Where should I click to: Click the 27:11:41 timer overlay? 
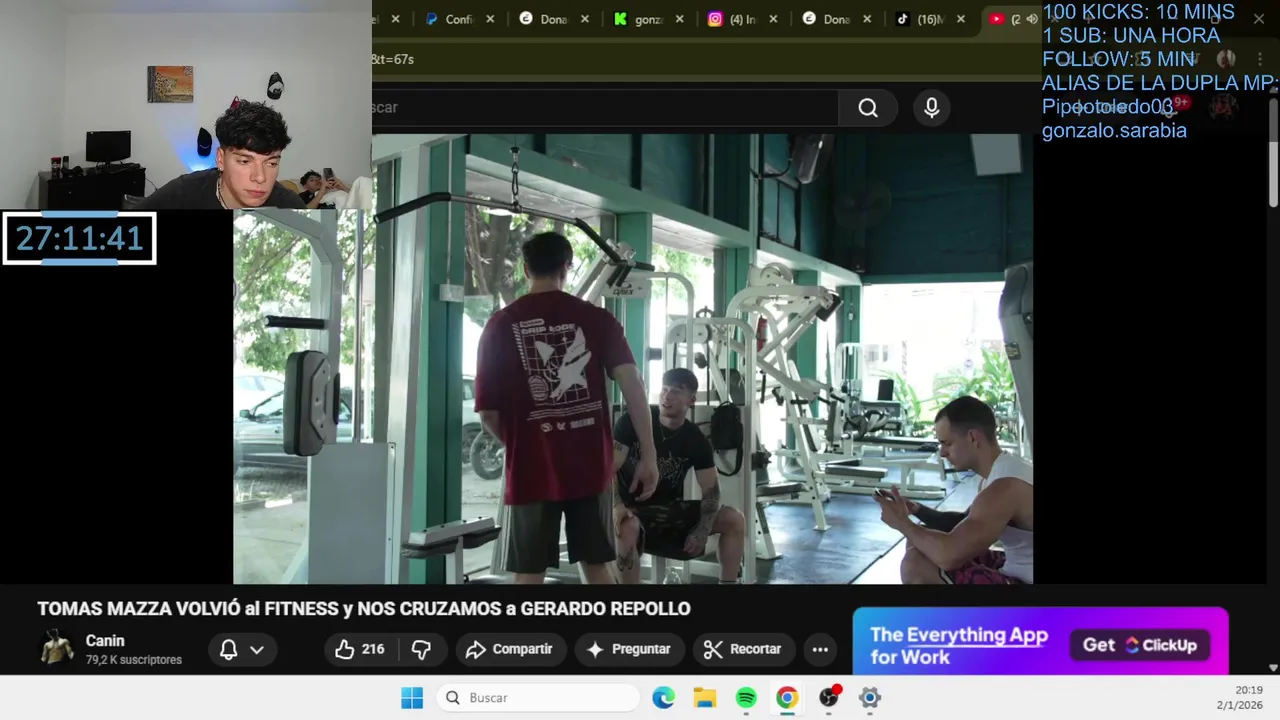79,238
